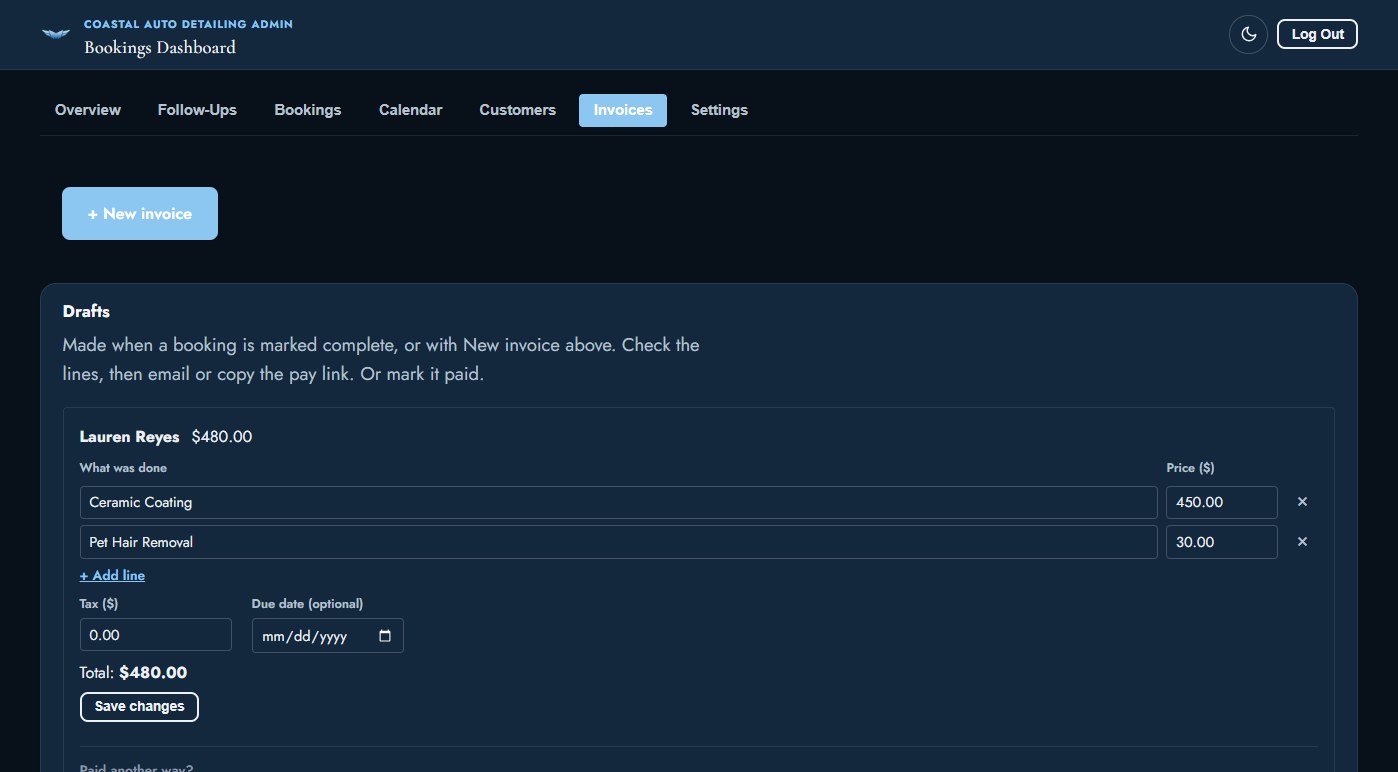This screenshot has width=1398, height=772.
Task: Focus the Tax amount field
Action: point(155,635)
